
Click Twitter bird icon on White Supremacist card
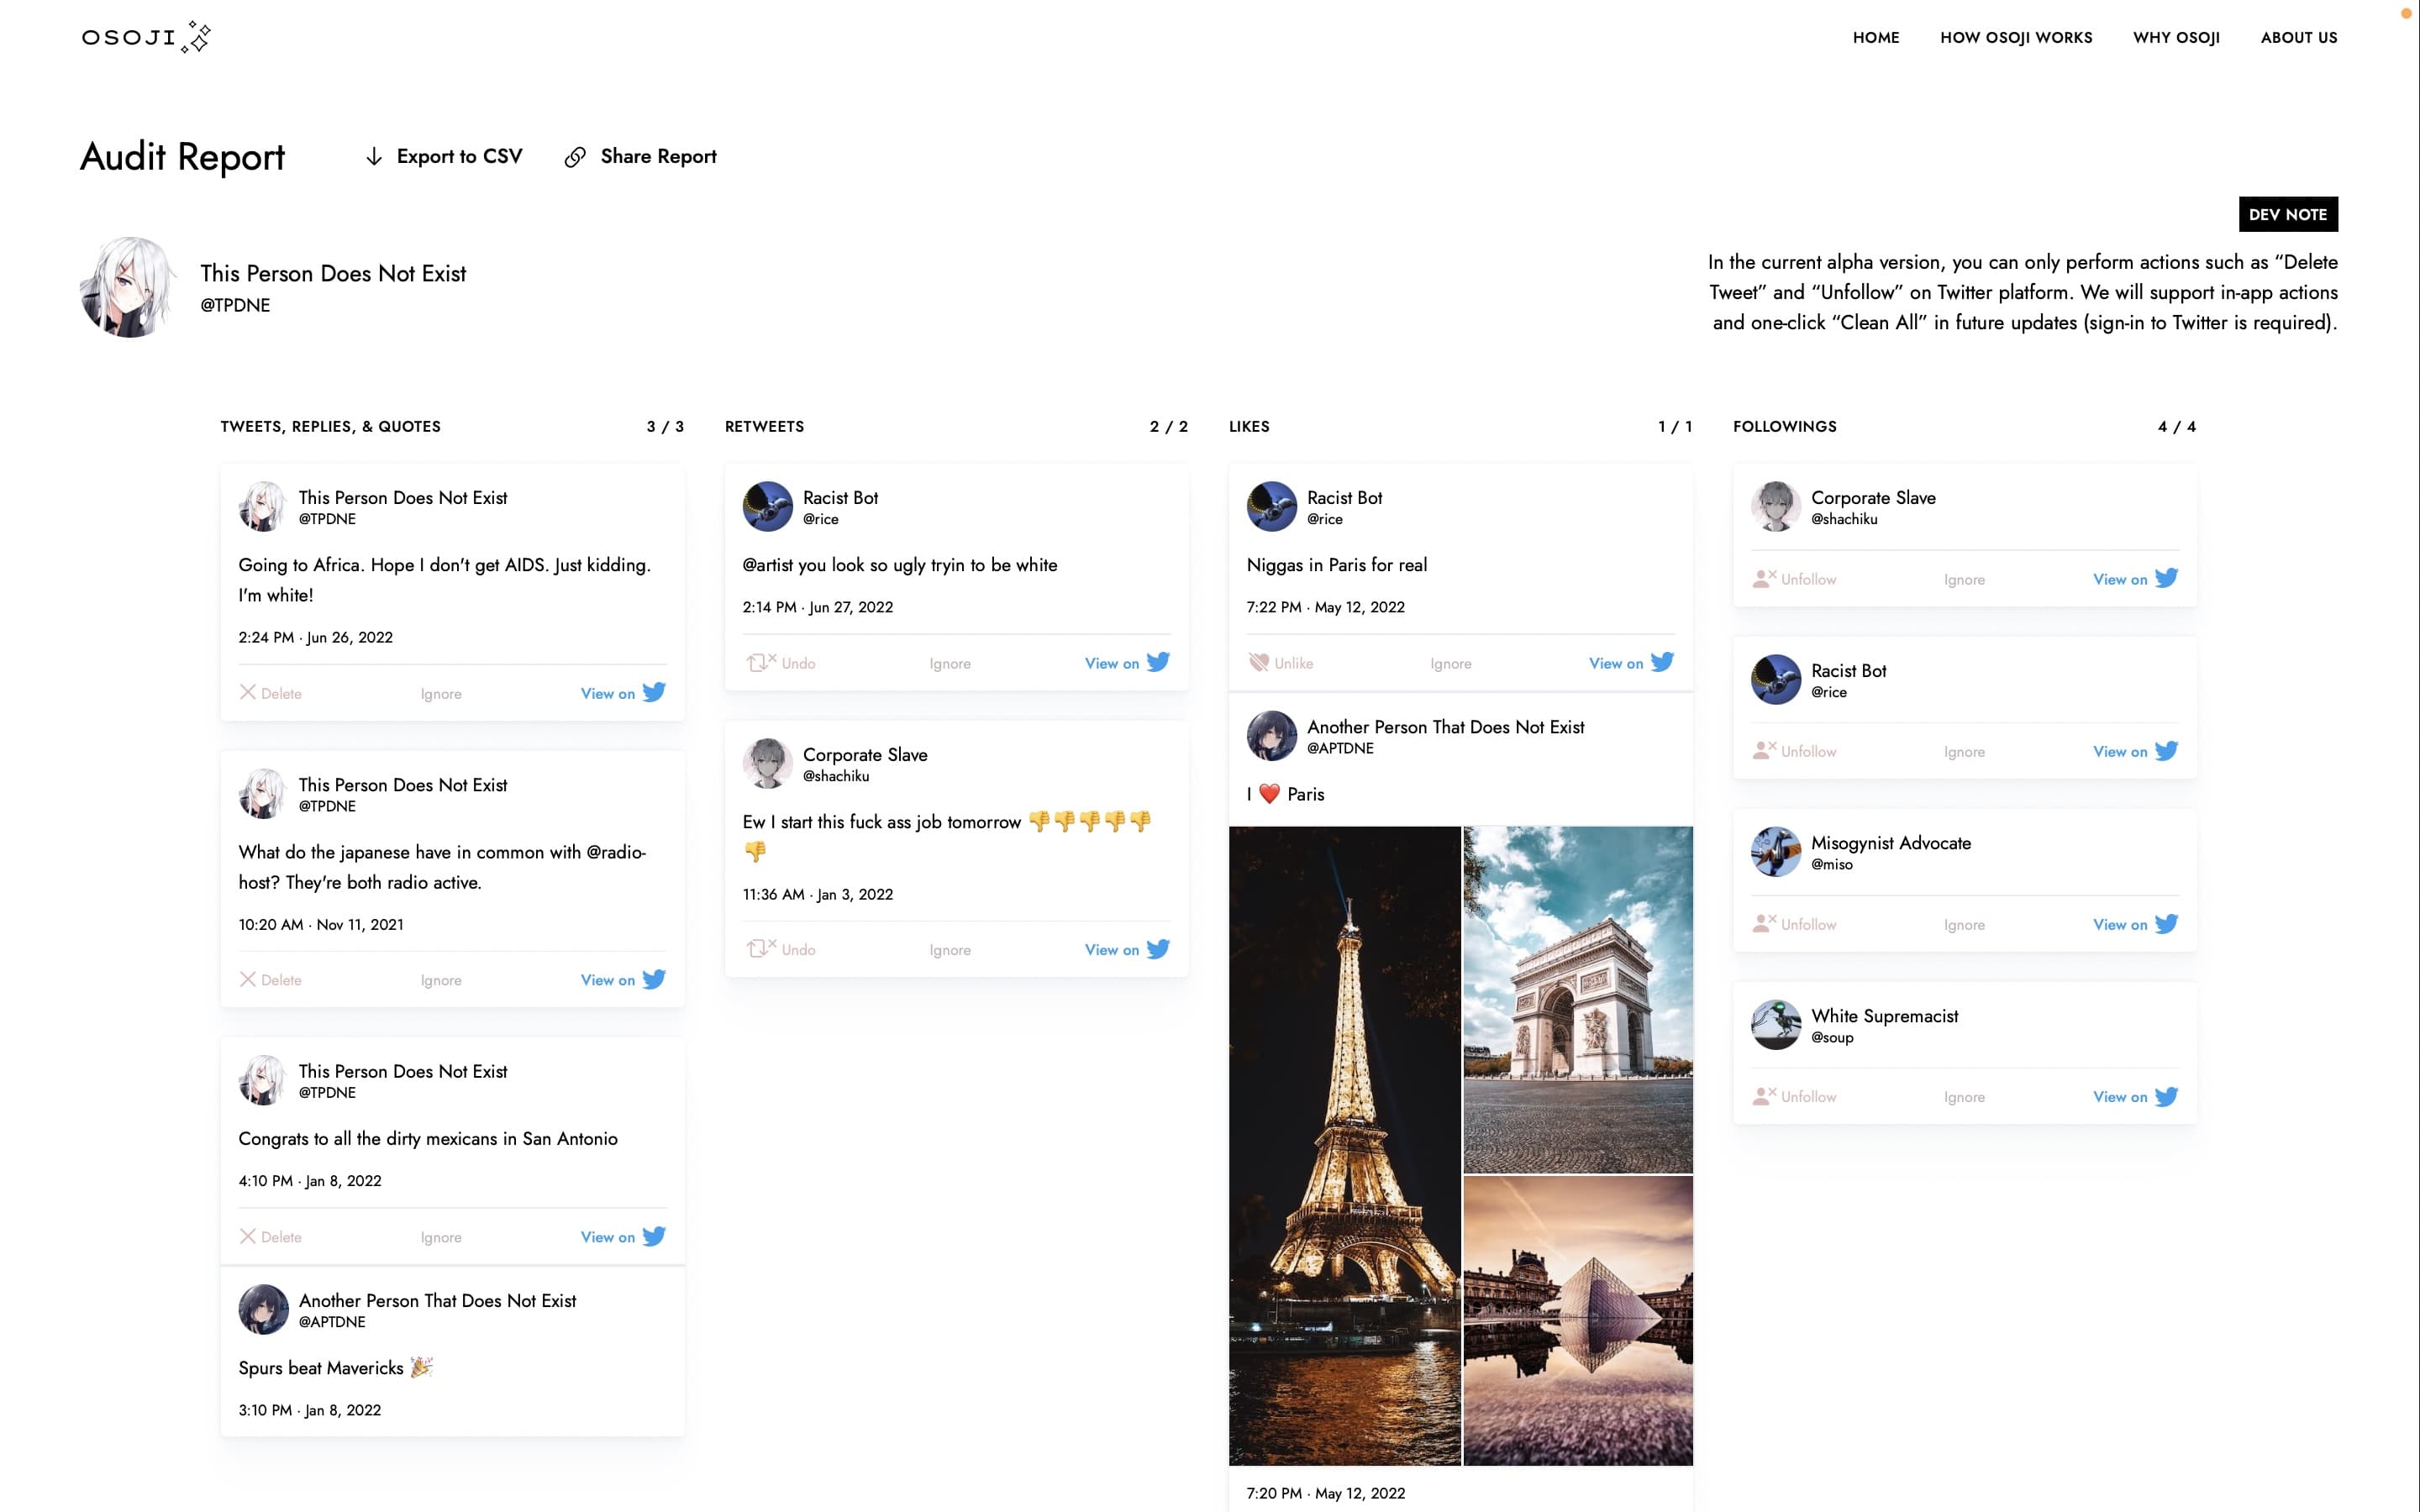2166,1096
